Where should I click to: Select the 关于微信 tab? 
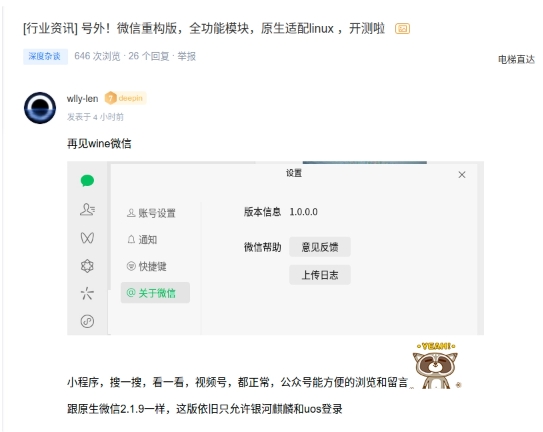click(155, 293)
